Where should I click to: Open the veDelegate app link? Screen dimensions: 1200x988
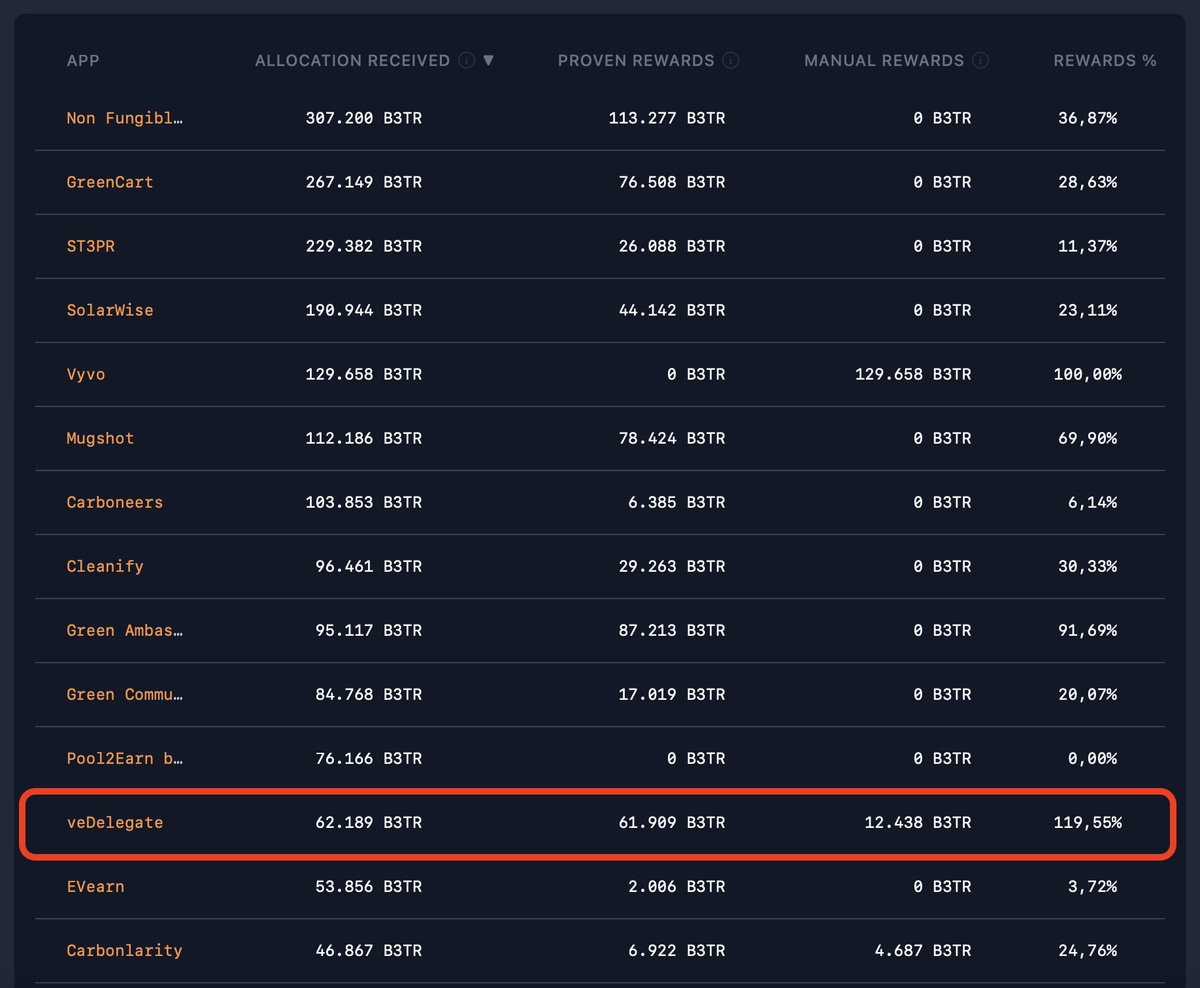115,822
